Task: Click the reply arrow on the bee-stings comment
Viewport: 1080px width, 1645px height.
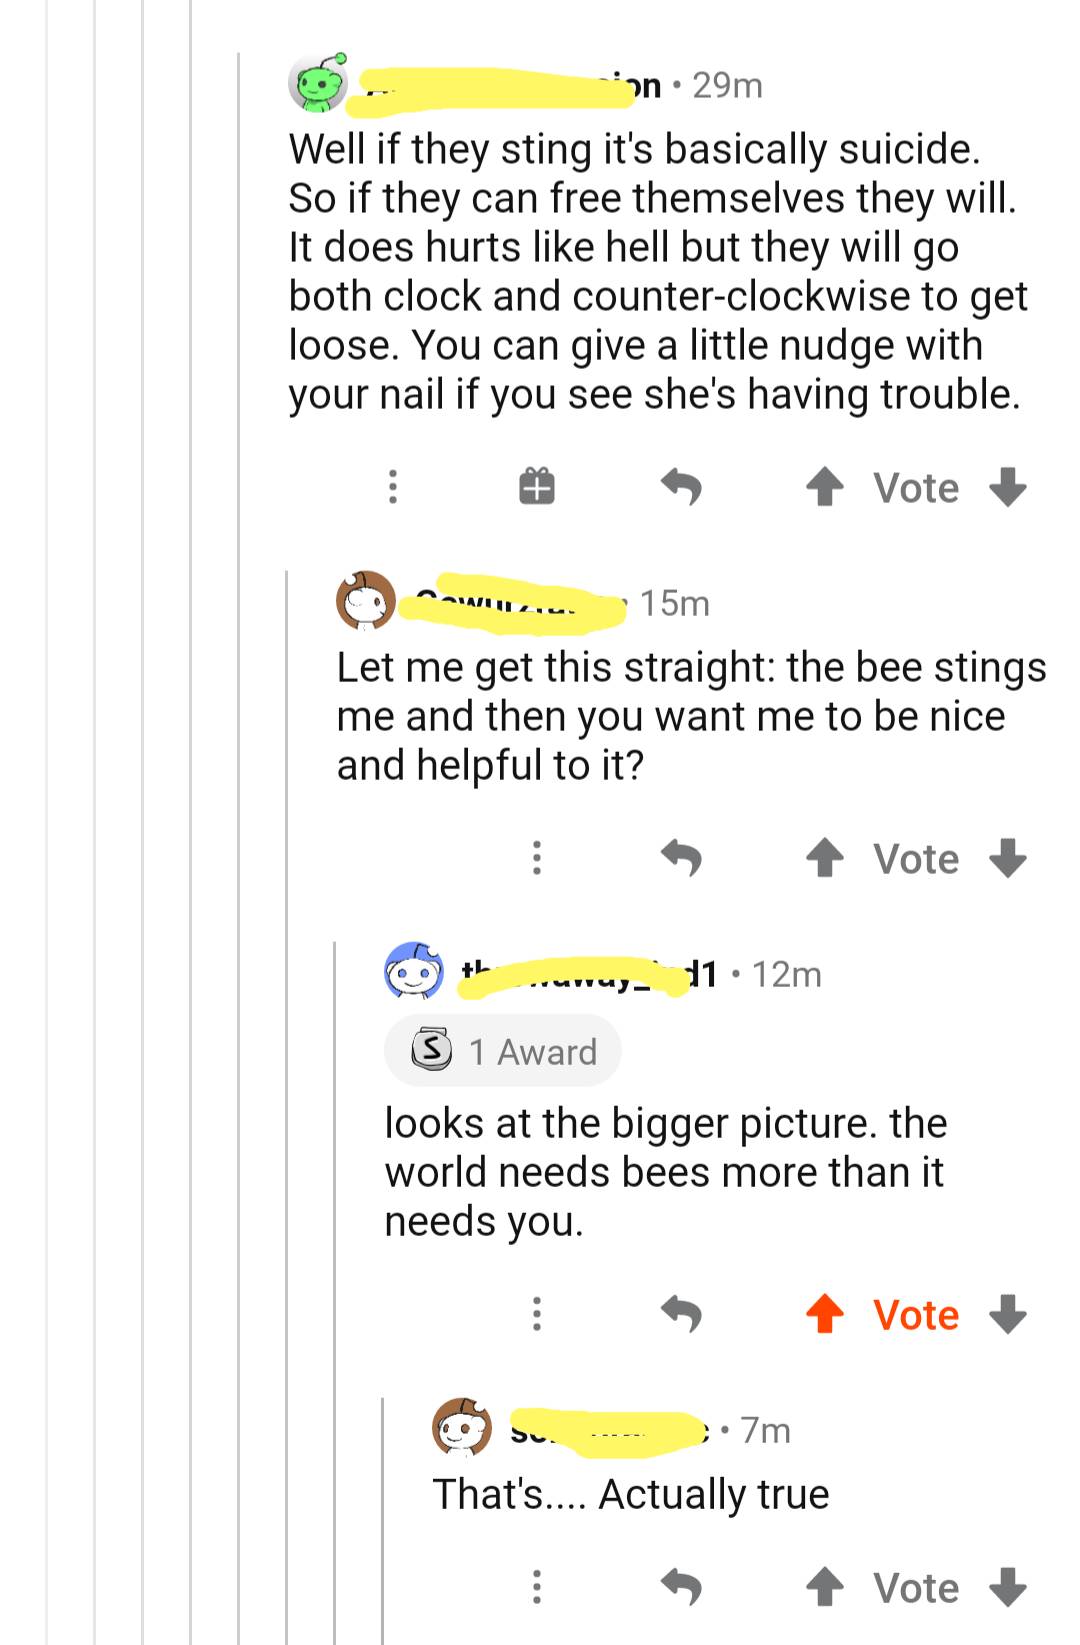Action: coord(684,858)
